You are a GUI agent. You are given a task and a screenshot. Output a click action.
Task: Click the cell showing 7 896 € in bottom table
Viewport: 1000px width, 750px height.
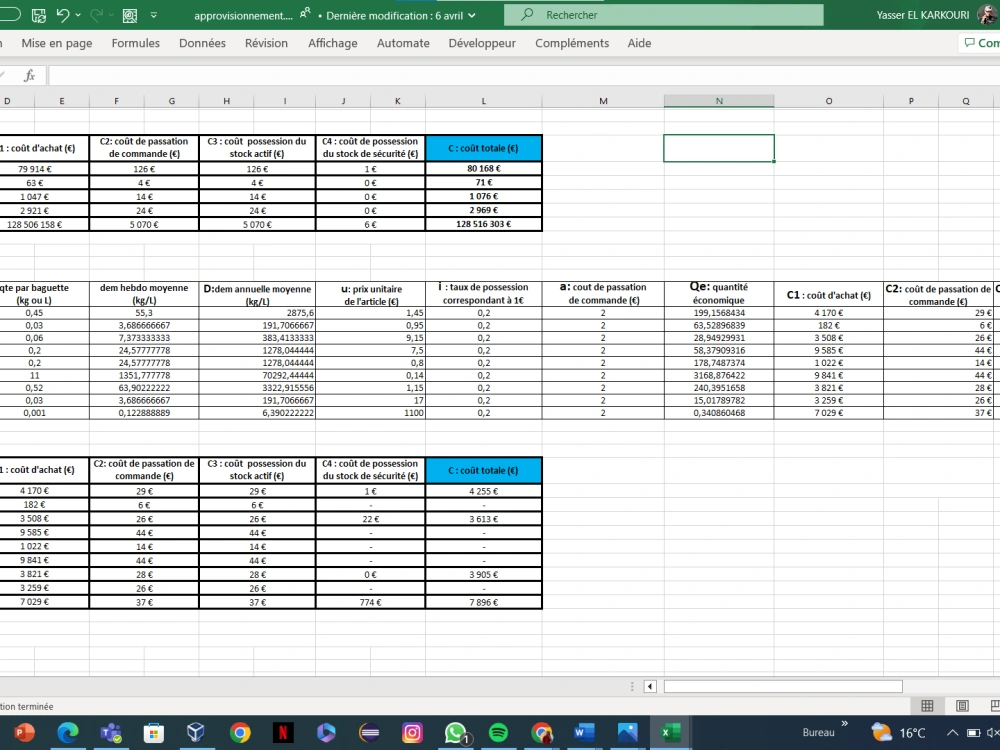click(x=483, y=602)
